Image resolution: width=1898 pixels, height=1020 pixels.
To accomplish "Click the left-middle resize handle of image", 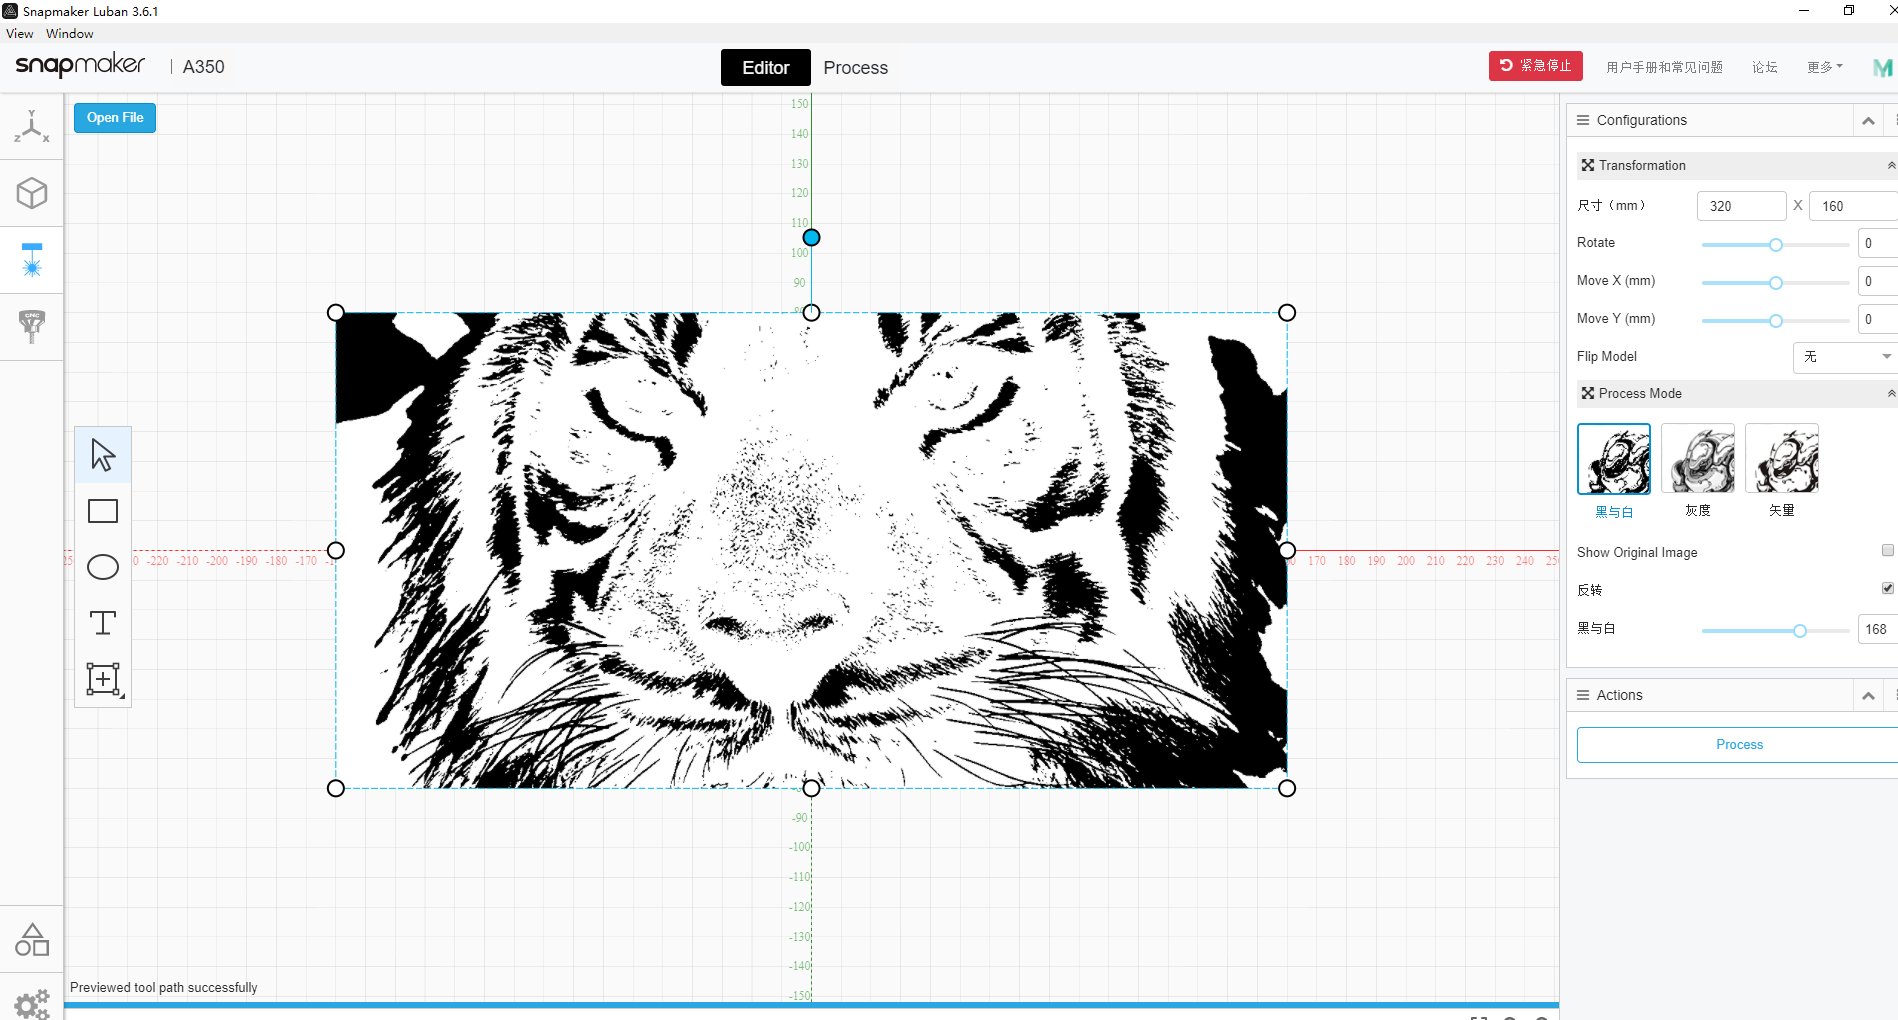I will click(x=336, y=550).
